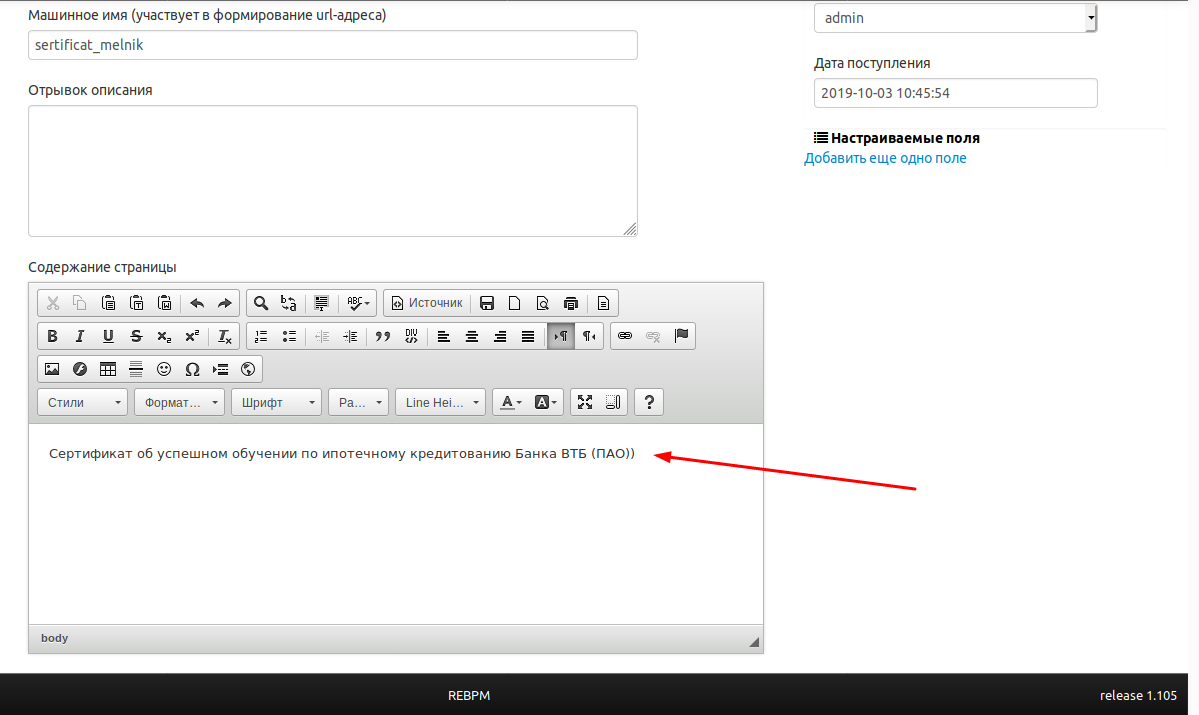Click Paste from Word icon
1199x715 pixels.
pos(164,303)
